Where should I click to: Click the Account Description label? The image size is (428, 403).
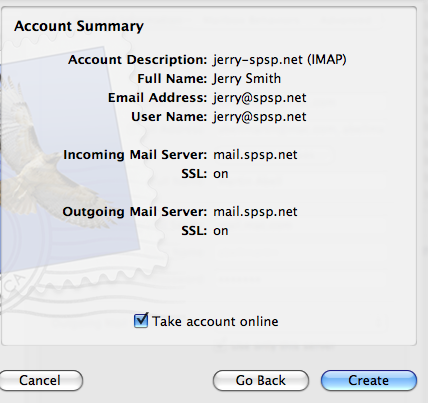(x=138, y=60)
